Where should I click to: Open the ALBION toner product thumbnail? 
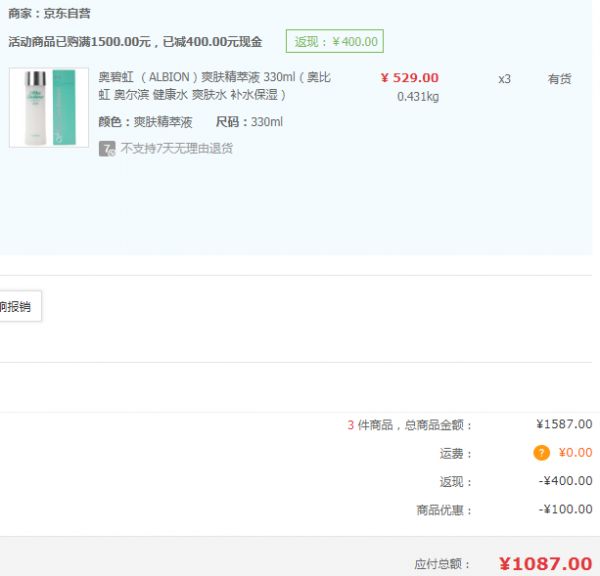pos(49,108)
